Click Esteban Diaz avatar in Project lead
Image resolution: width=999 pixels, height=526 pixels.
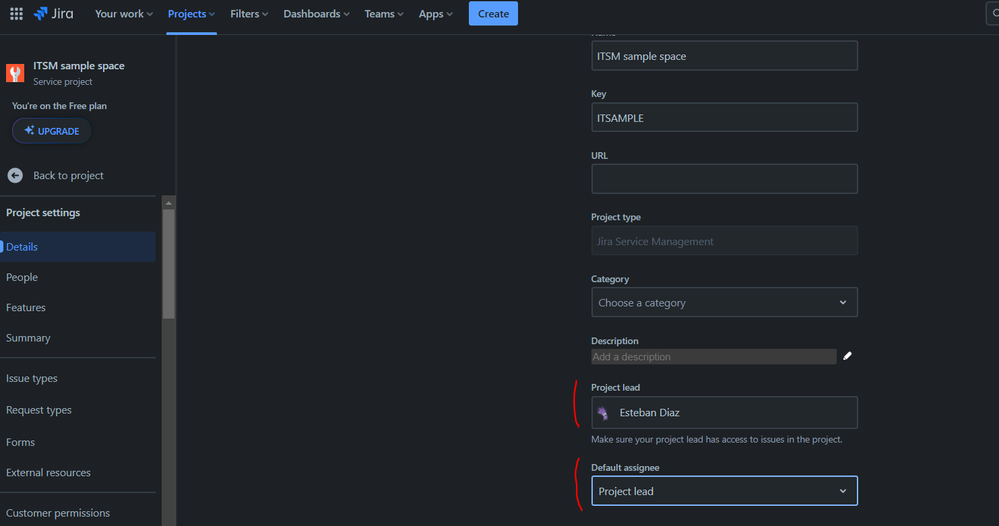click(603, 413)
